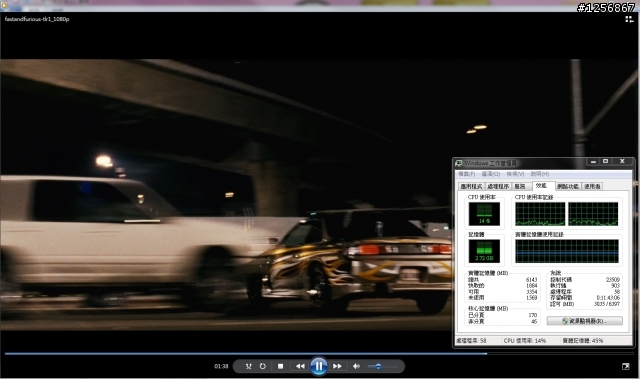Screen dimensions: 640x379
Task: Click the CPU usage 14% gauge
Action: 484,214
